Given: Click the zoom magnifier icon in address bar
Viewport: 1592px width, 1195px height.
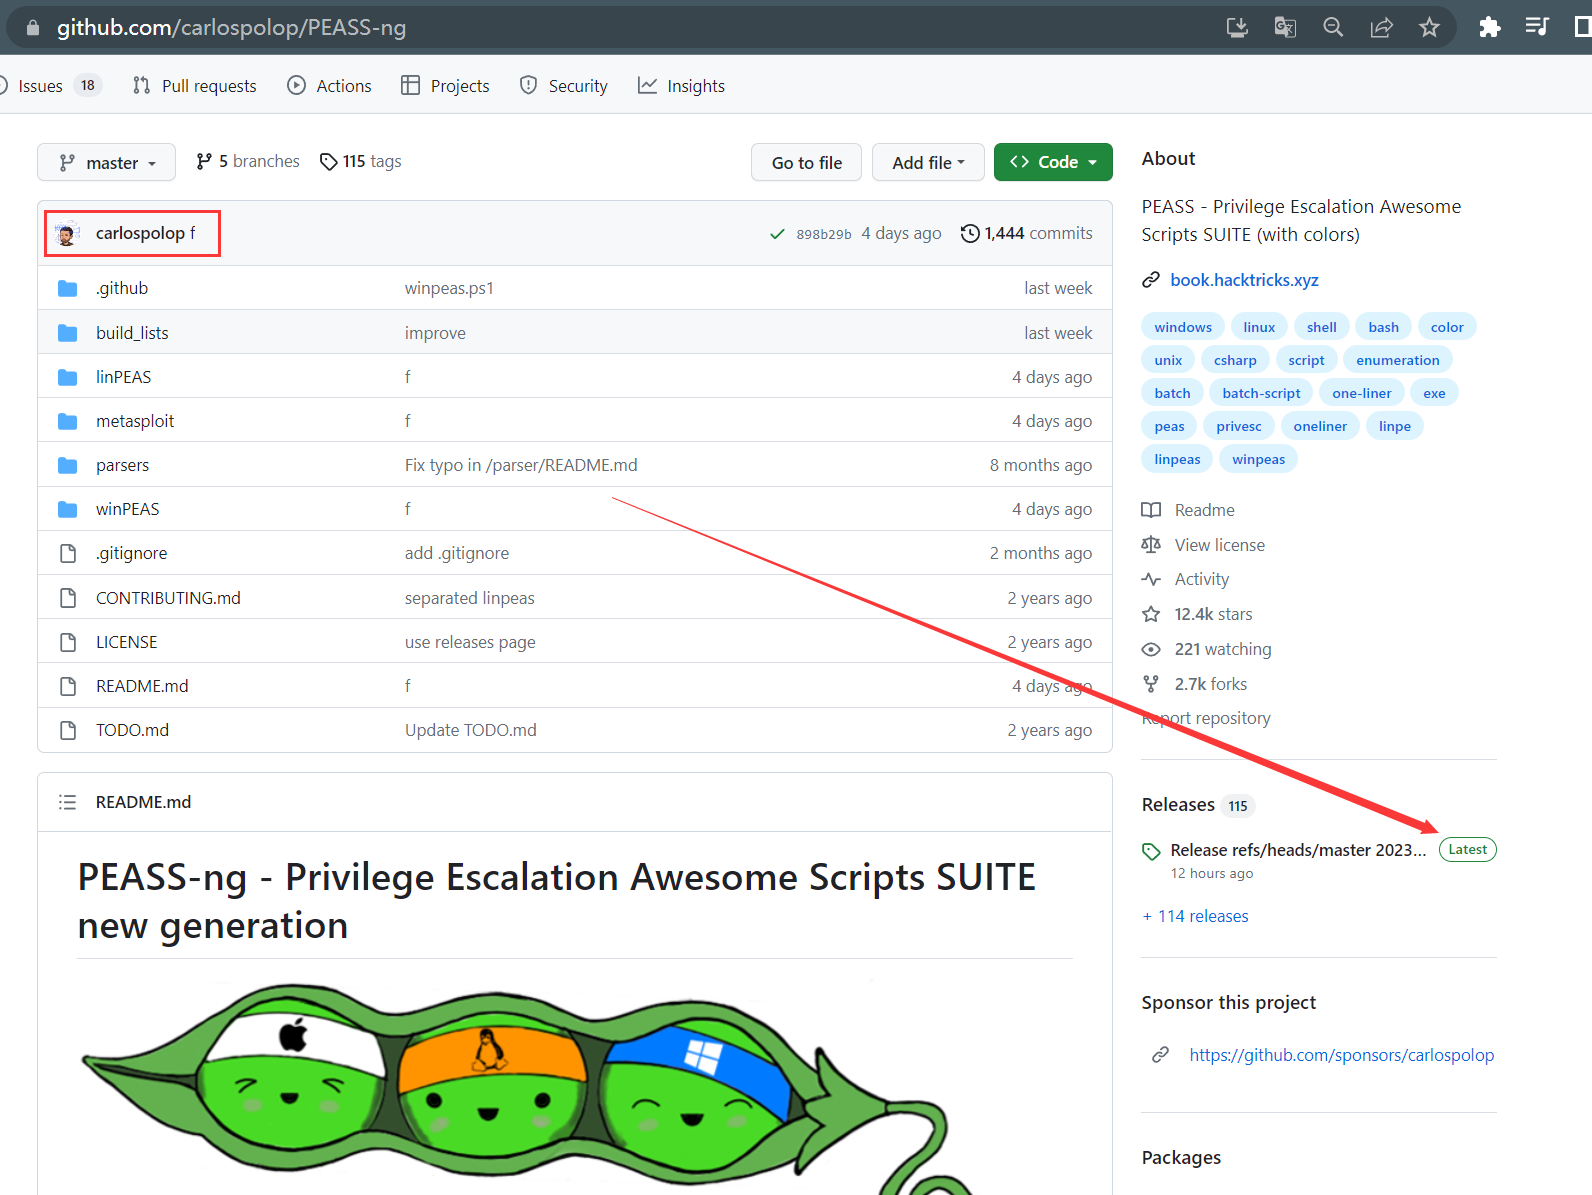Looking at the screenshot, I should click(x=1333, y=27).
